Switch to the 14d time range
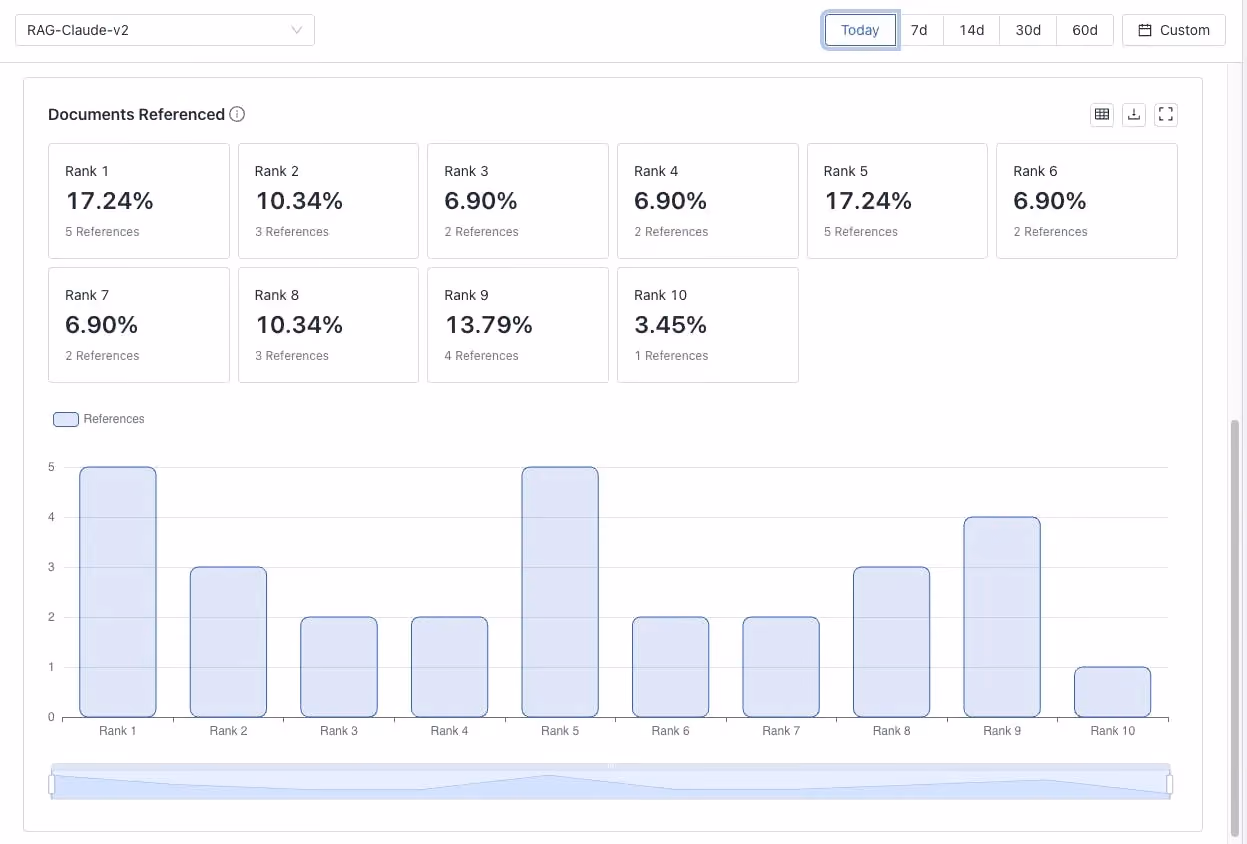This screenshot has width=1247, height=844. (x=972, y=30)
